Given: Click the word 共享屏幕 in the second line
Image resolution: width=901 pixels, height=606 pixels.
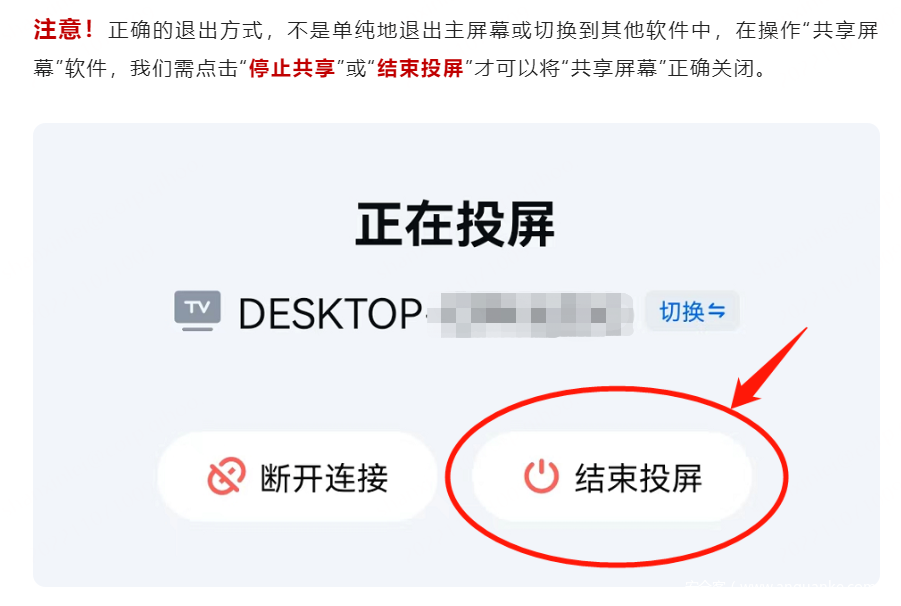Looking at the screenshot, I should (614, 68).
